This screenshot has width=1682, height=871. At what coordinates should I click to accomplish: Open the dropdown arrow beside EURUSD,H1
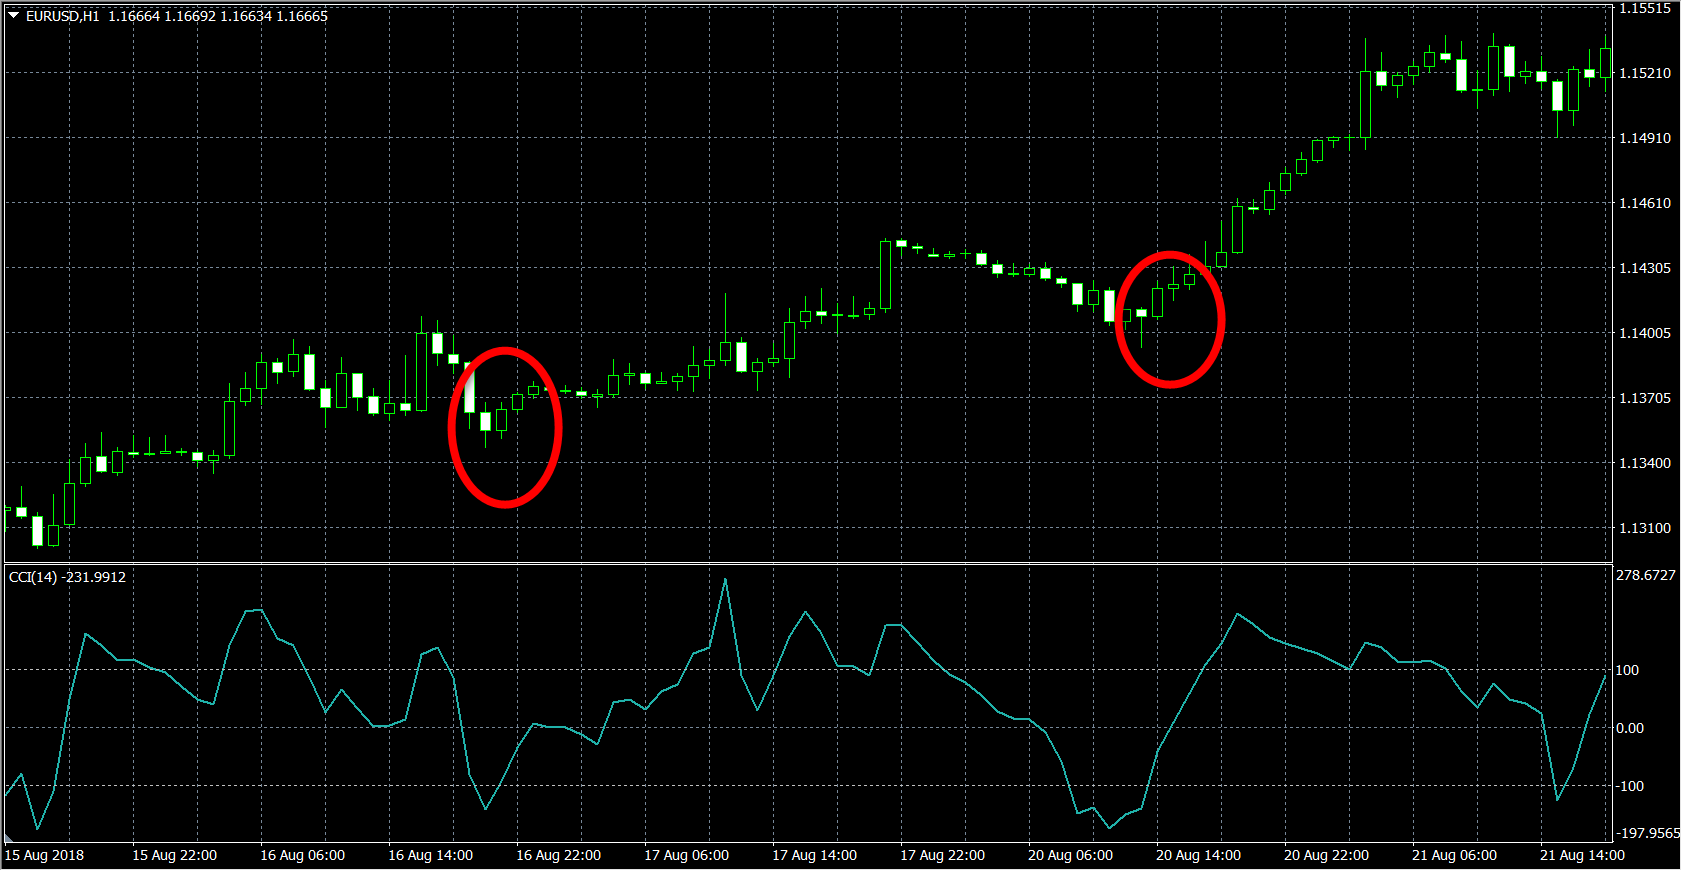click(x=13, y=16)
